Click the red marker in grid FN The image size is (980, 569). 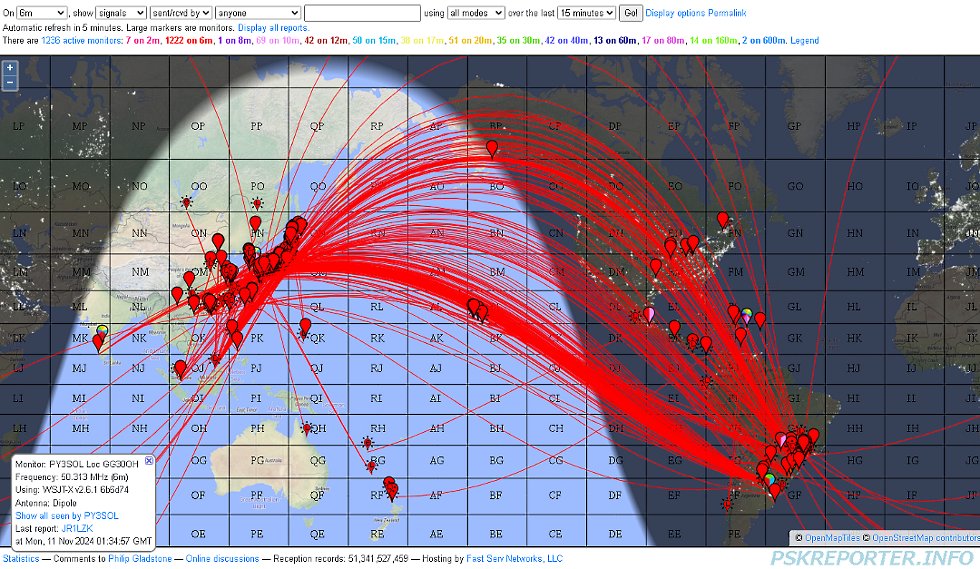[x=722, y=220]
